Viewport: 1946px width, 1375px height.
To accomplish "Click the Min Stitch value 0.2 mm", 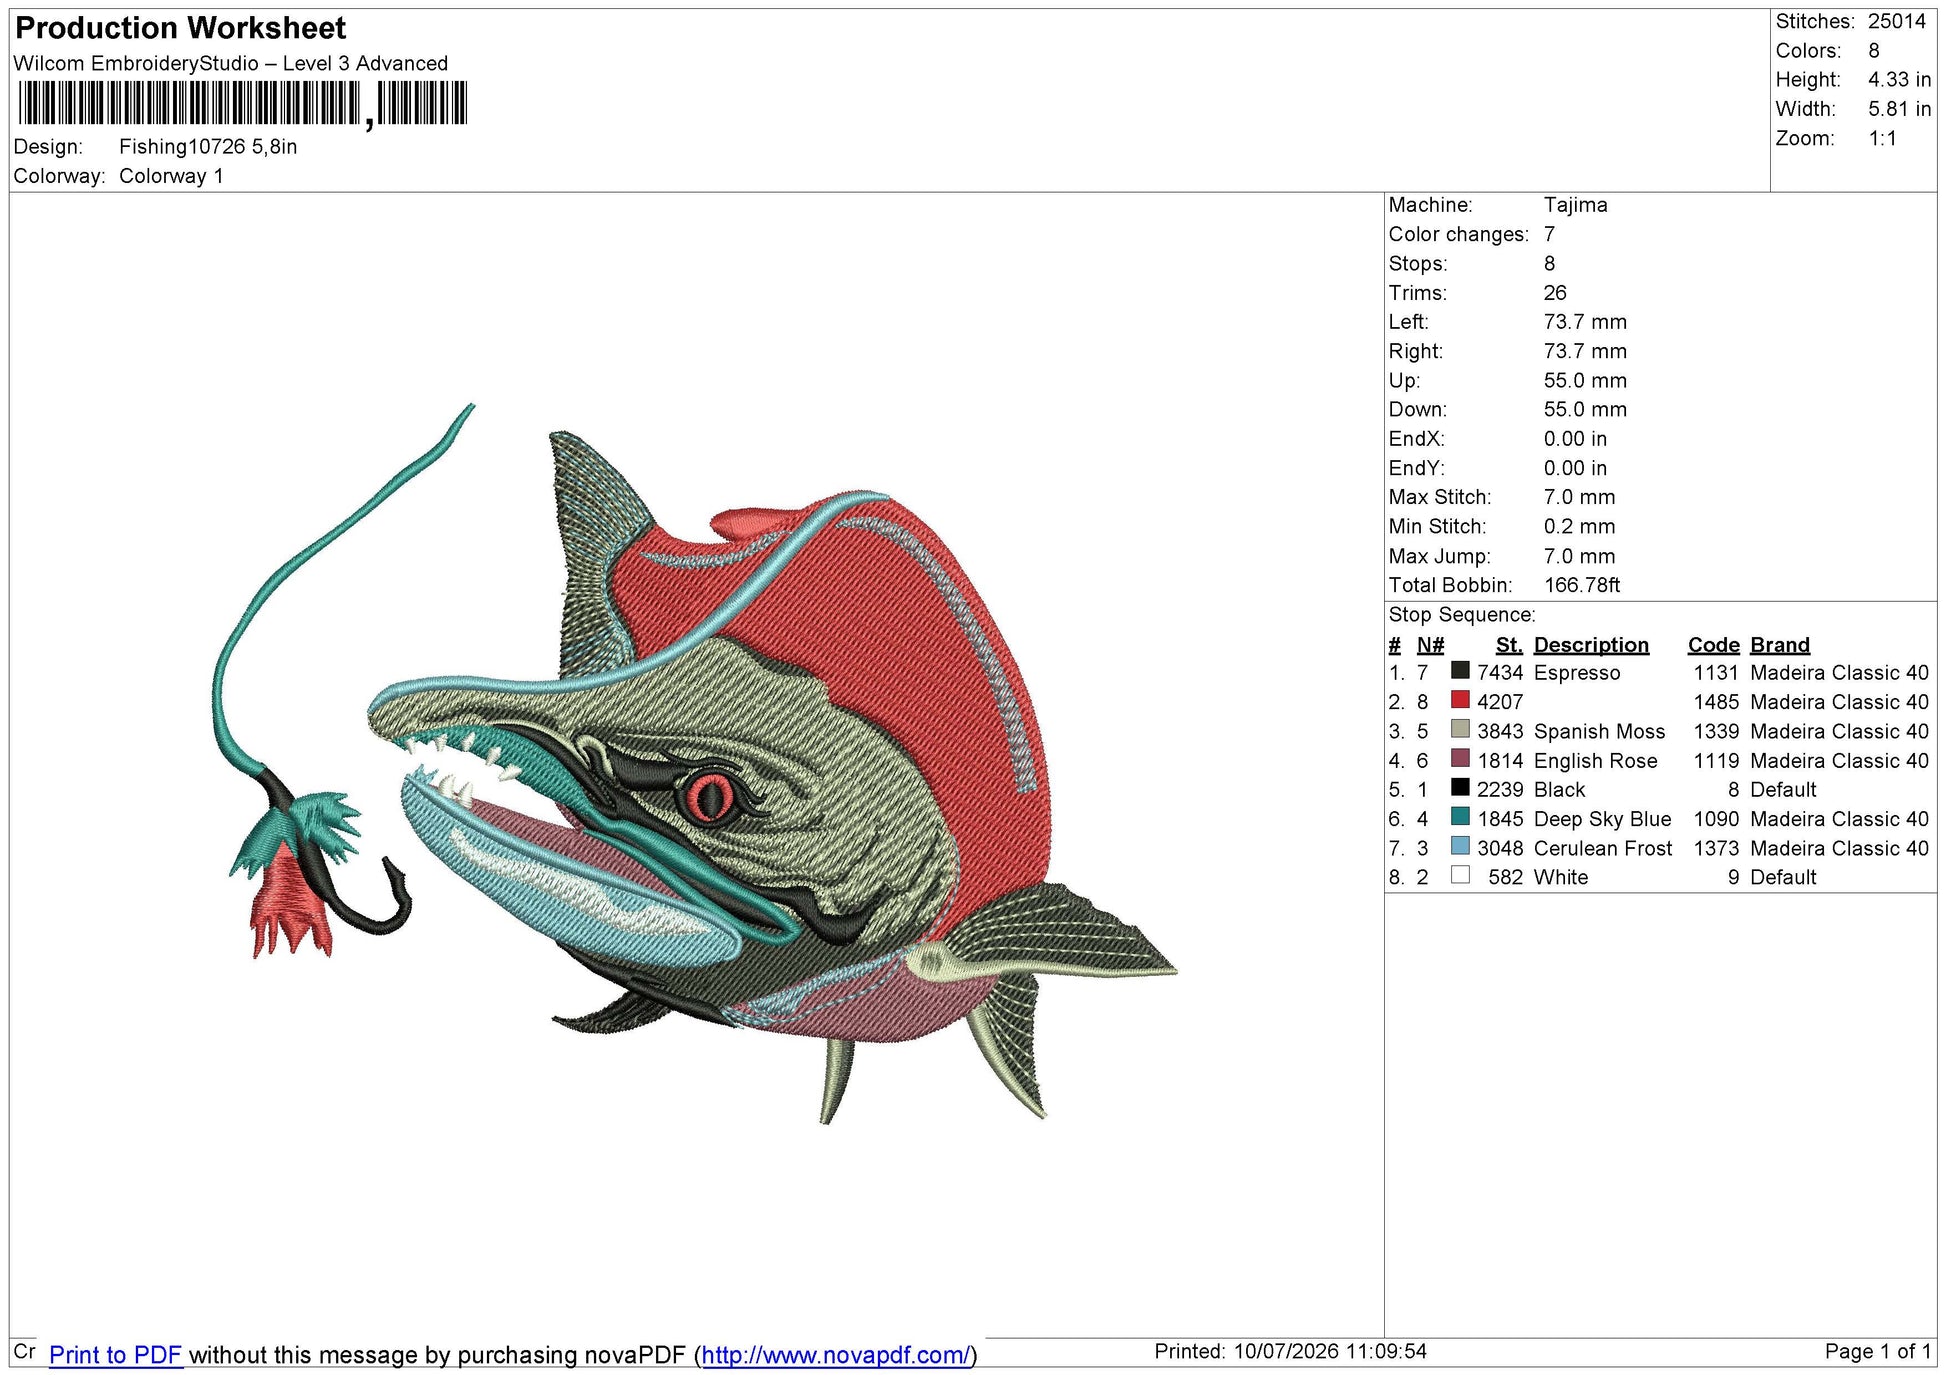I will (x=1579, y=526).
